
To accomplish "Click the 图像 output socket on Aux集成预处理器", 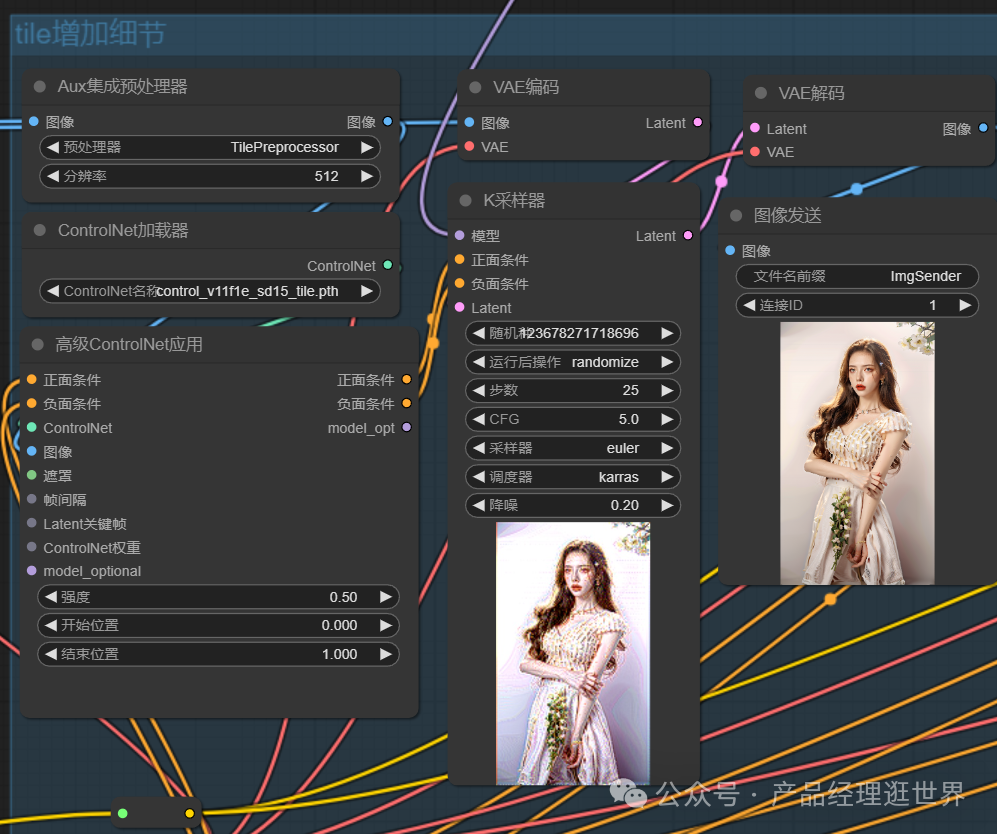I will 388,122.
